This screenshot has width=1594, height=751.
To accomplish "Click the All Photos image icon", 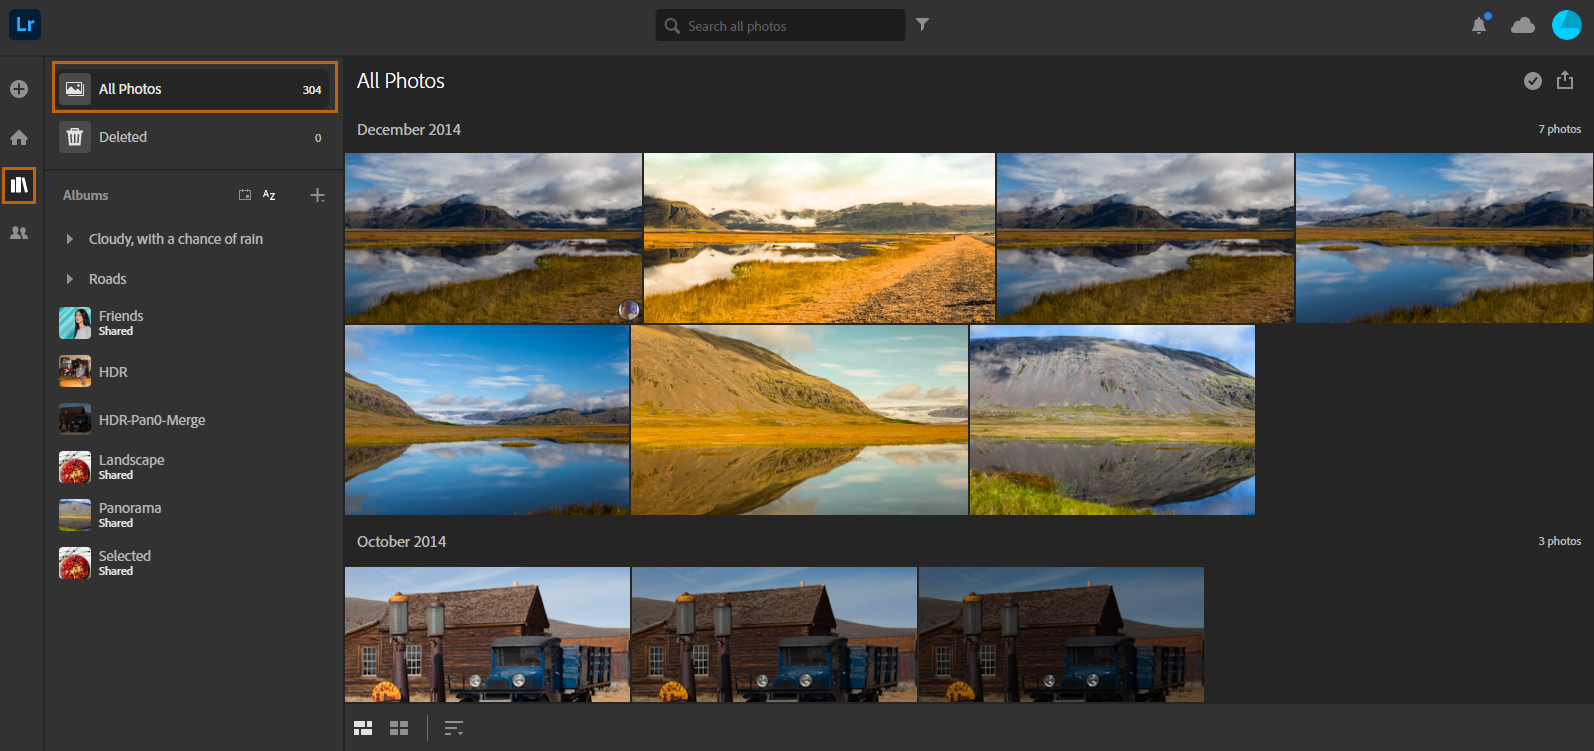I will click(x=75, y=89).
